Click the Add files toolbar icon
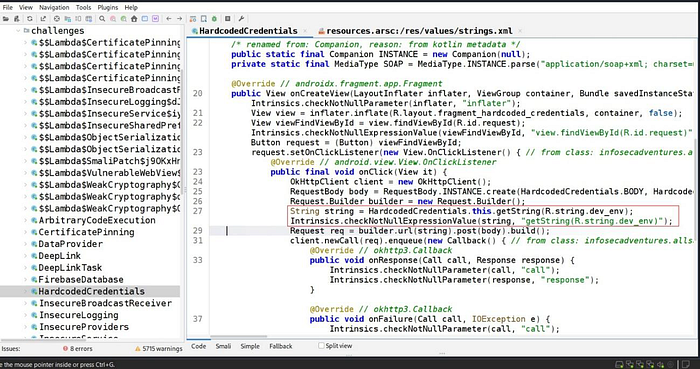The width and height of the screenshot is (700, 369). (17, 19)
